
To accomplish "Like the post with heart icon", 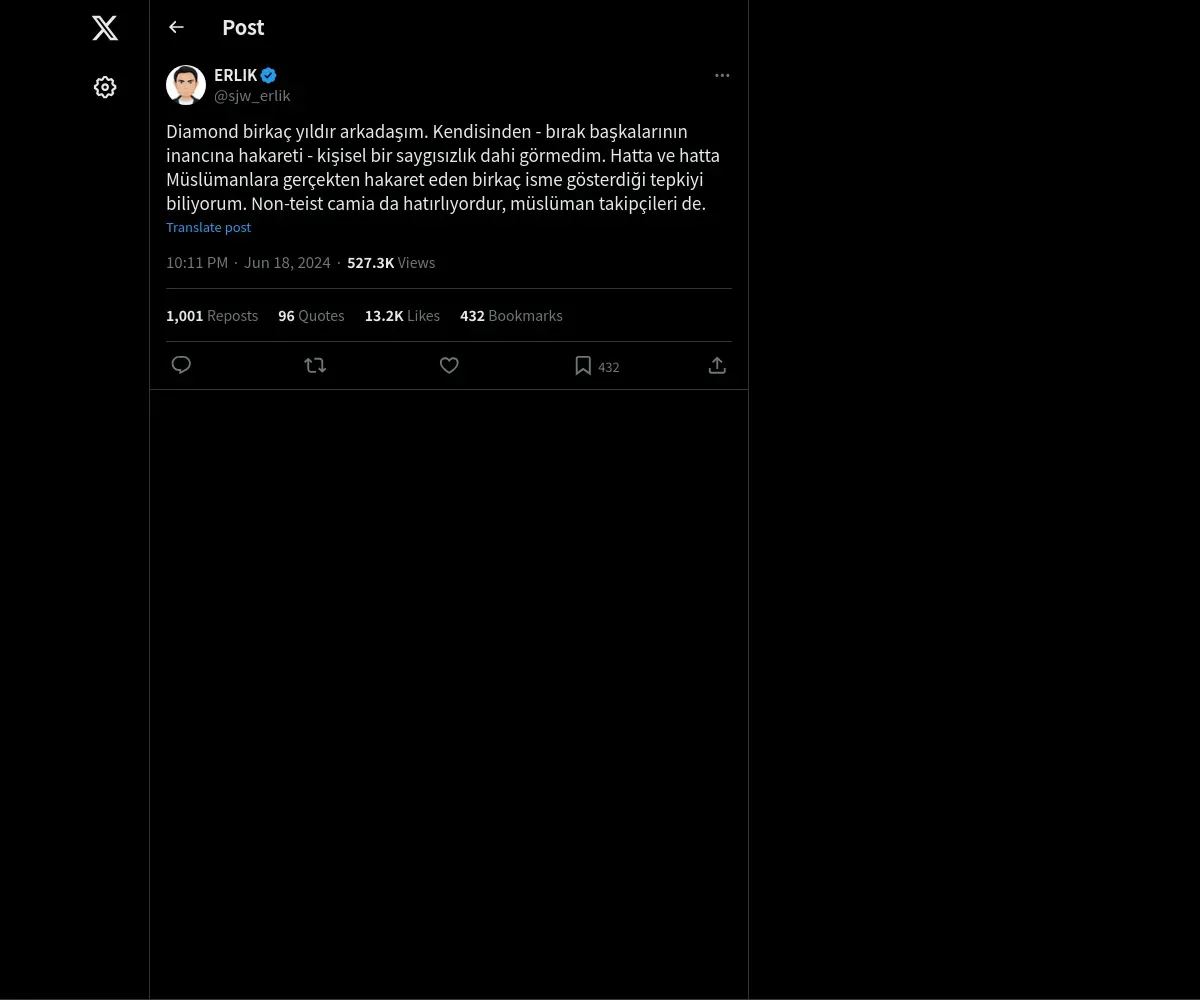I will tap(449, 365).
